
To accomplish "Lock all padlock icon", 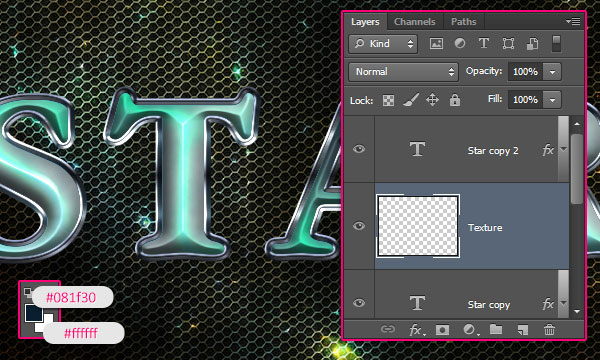I will click(x=455, y=100).
